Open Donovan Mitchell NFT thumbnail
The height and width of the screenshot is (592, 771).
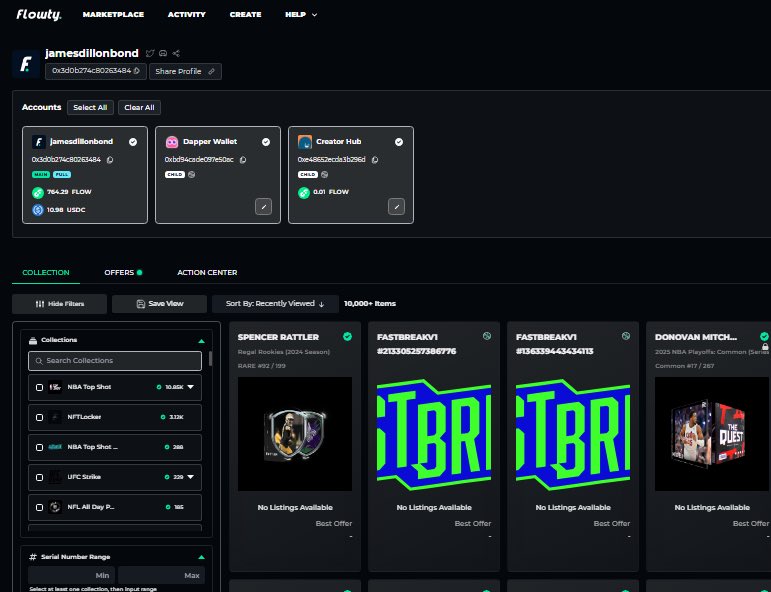tap(712, 434)
